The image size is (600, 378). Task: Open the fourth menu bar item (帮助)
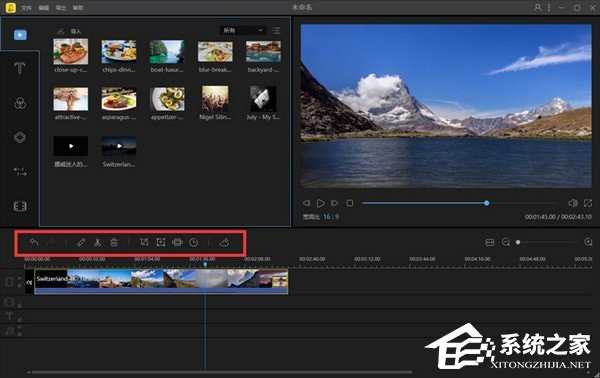tap(78, 8)
